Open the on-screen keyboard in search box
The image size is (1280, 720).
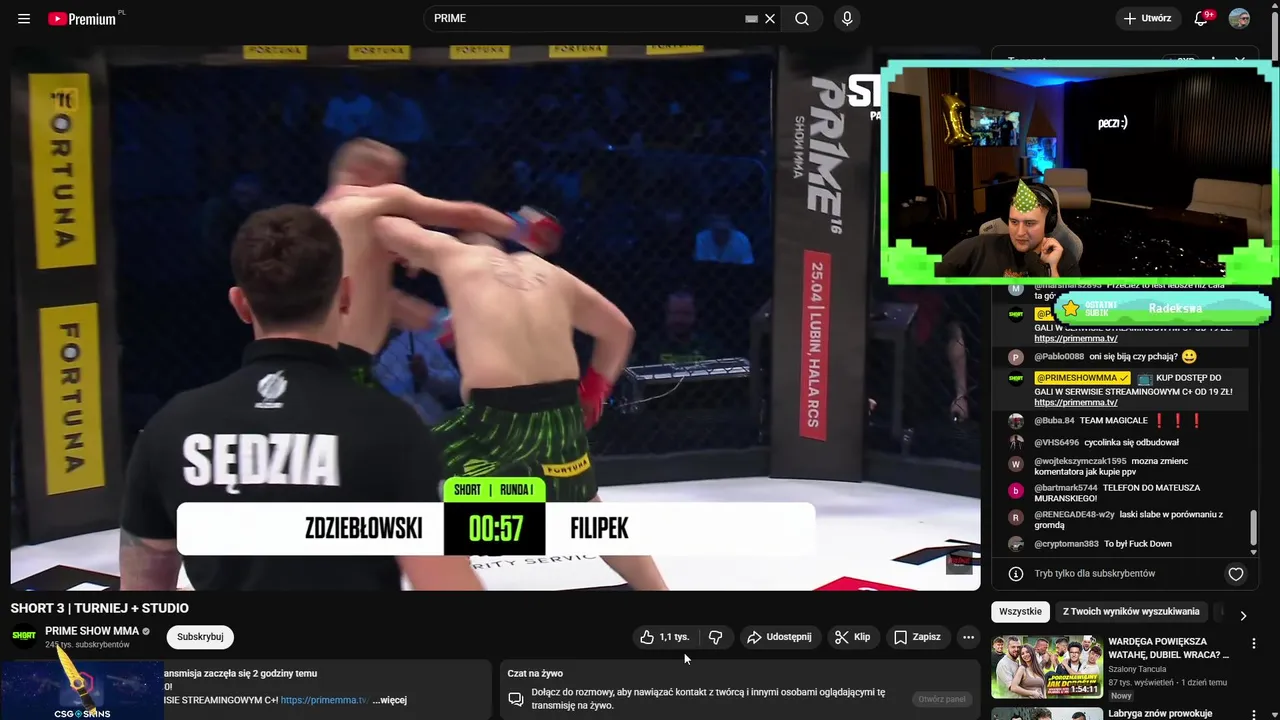click(751, 19)
